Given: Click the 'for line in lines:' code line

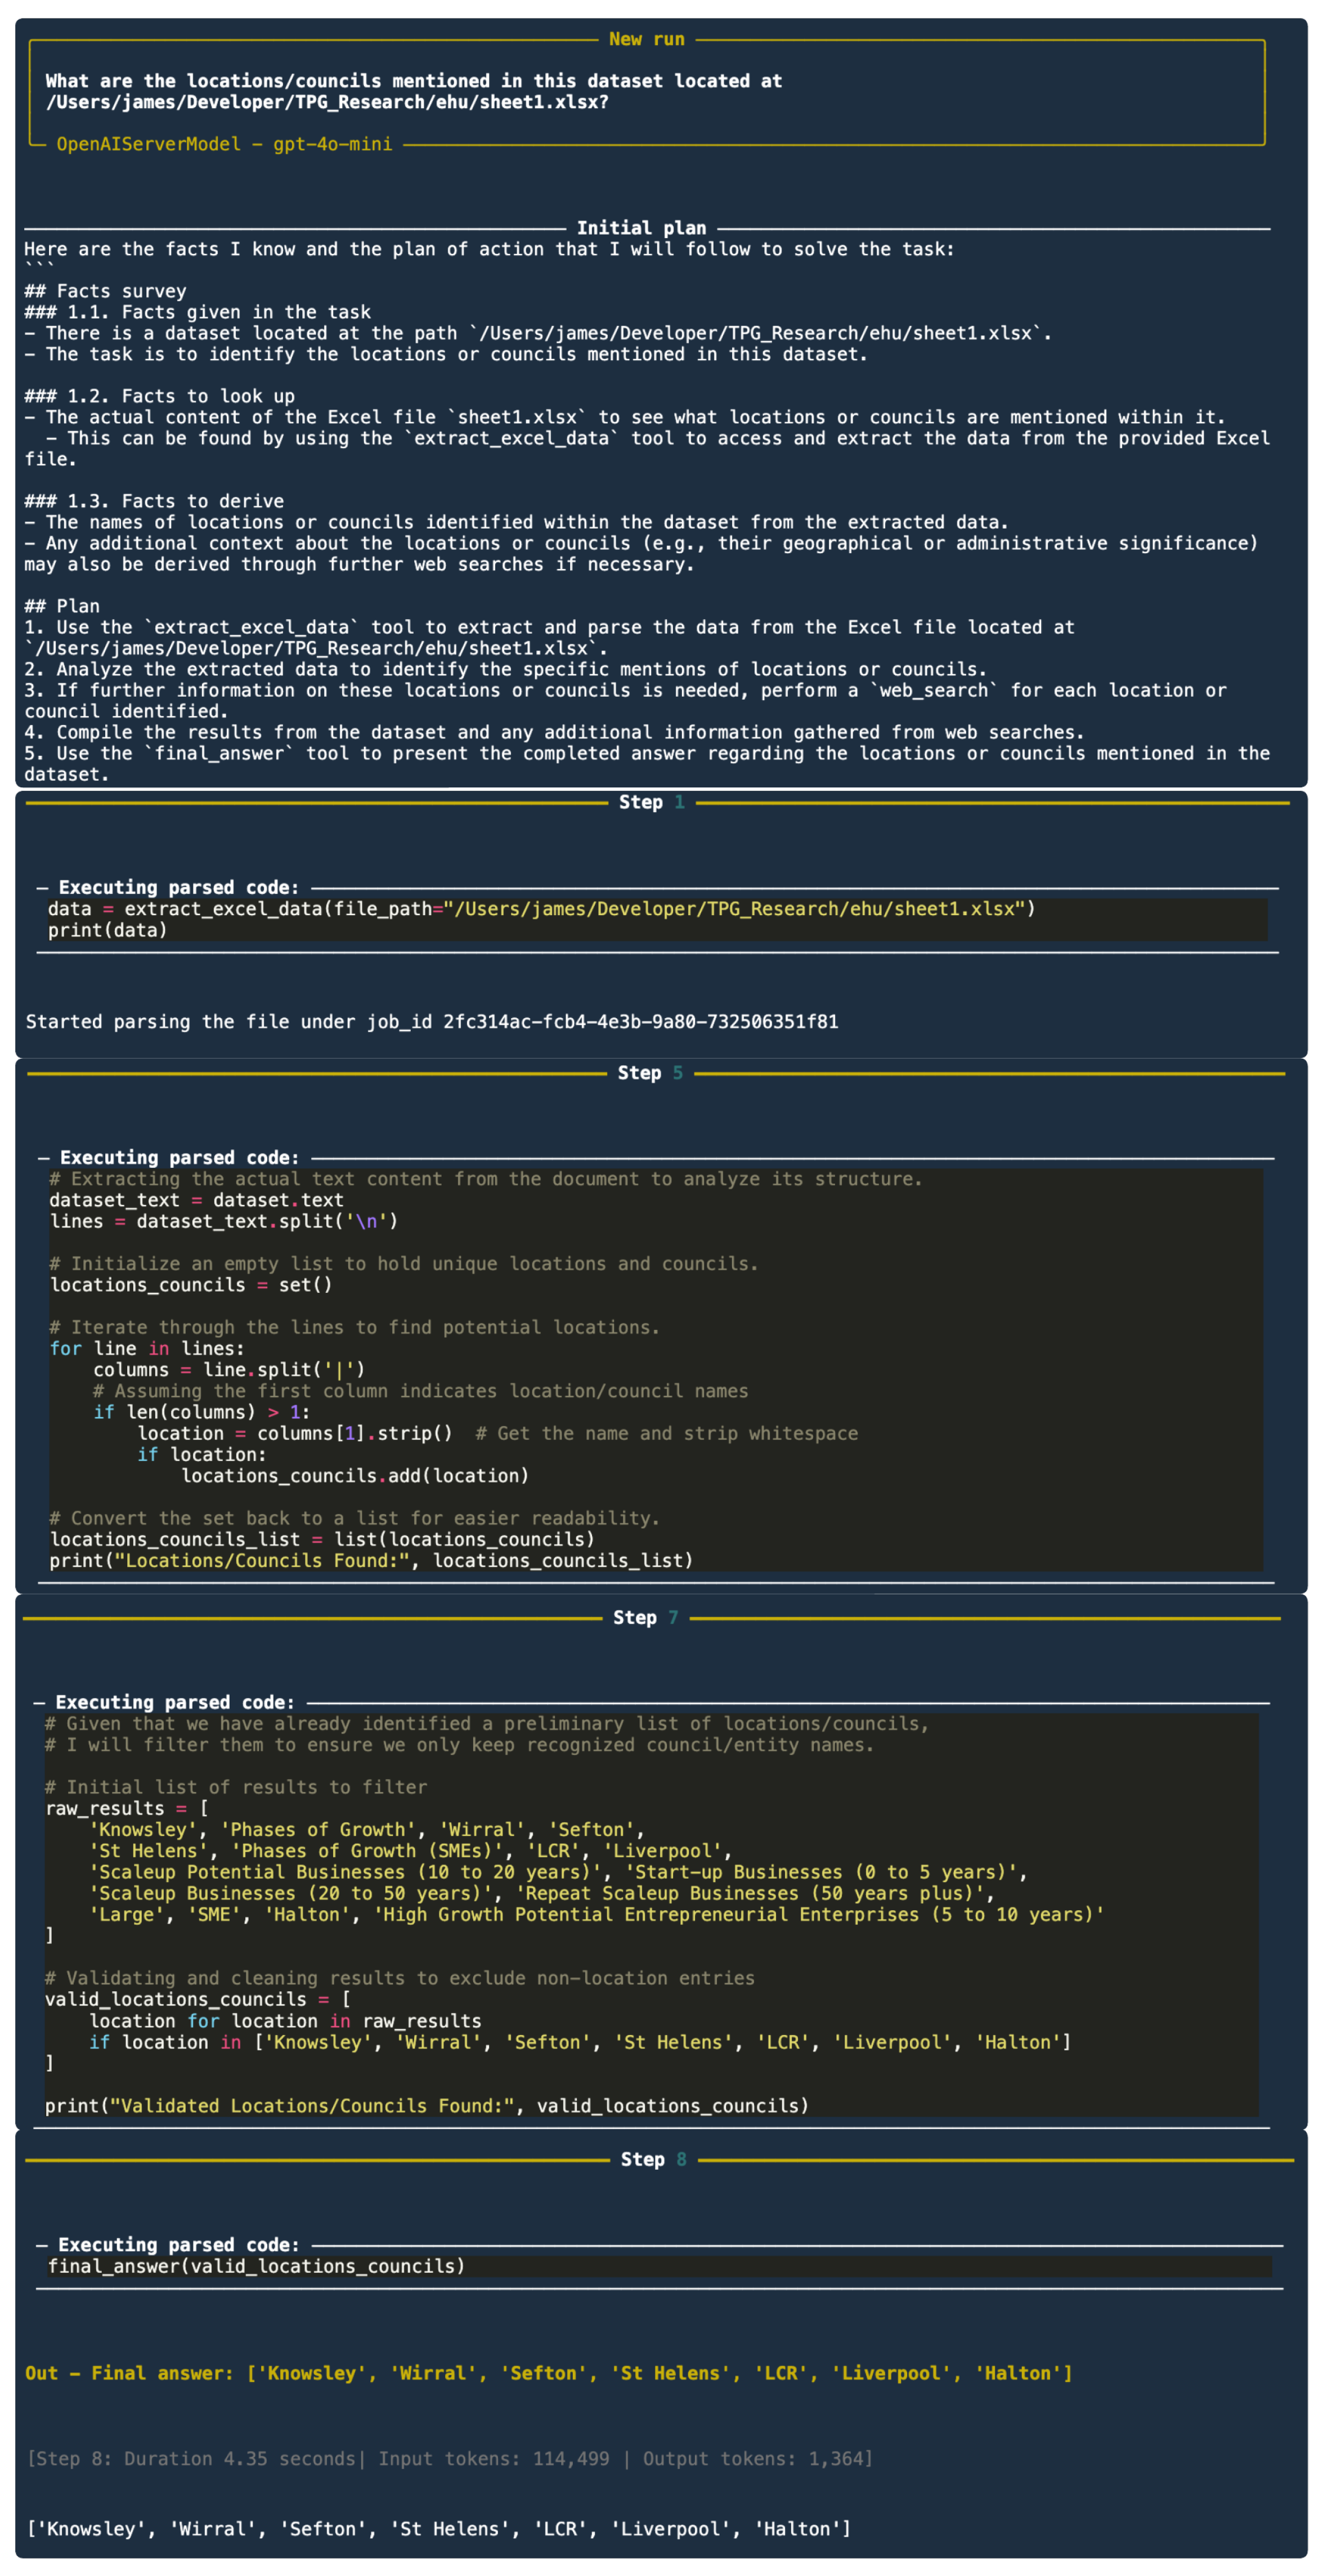Looking at the screenshot, I should tap(146, 1348).
